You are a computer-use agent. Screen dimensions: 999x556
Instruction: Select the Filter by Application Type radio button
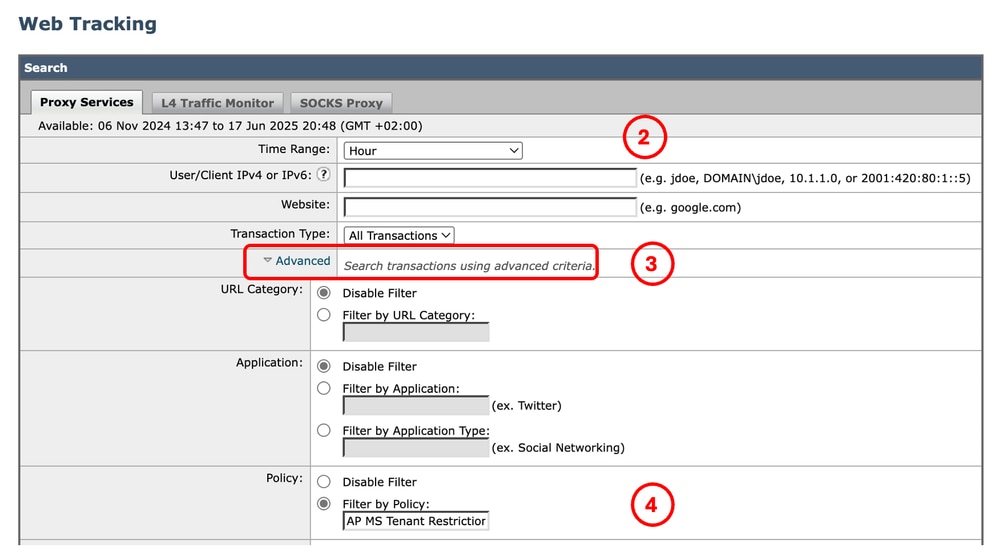point(324,431)
